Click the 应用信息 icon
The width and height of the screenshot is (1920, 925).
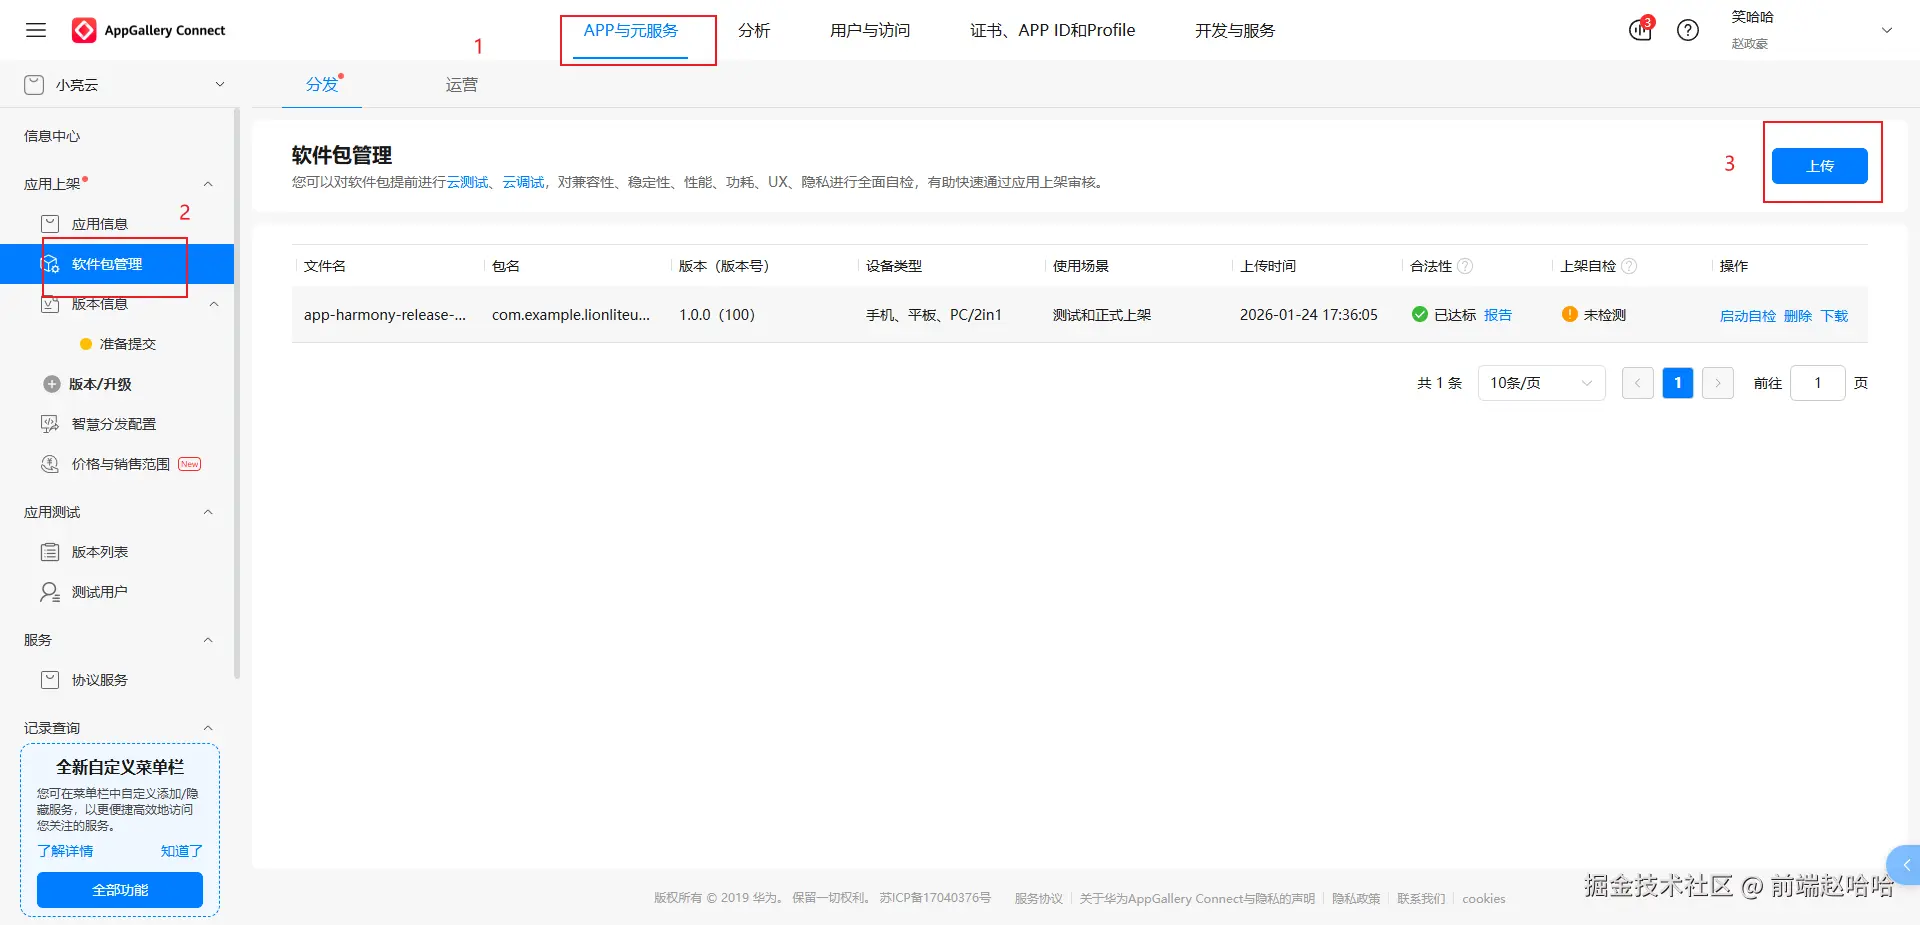click(49, 224)
